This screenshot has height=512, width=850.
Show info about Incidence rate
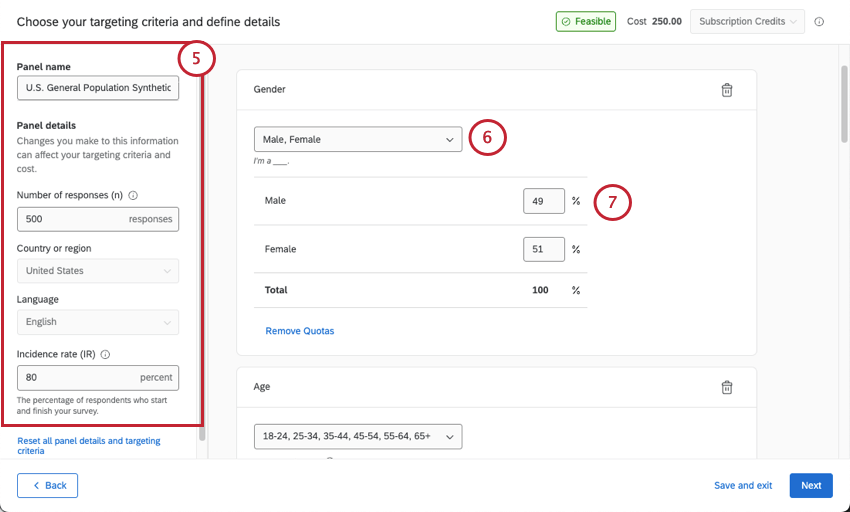coord(105,354)
